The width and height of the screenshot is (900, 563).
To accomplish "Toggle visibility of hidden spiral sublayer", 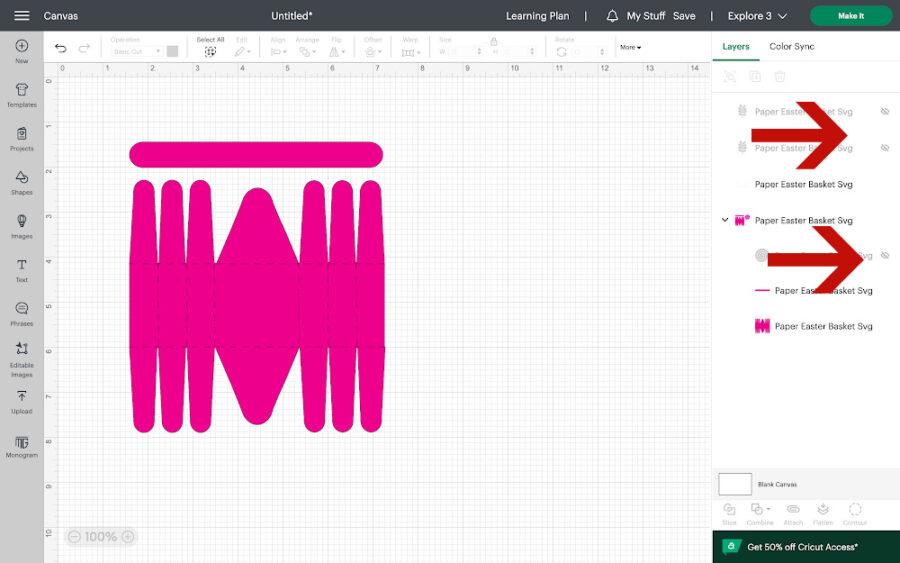I will pyautogui.click(x=884, y=256).
